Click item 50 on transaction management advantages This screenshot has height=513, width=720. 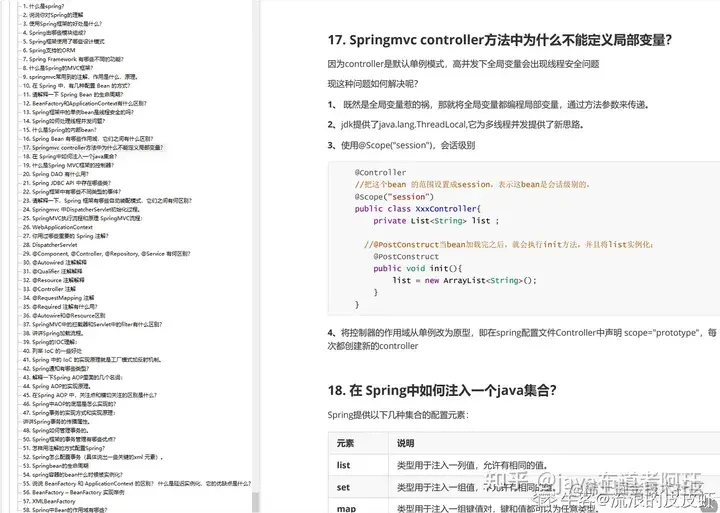[x=69, y=439]
